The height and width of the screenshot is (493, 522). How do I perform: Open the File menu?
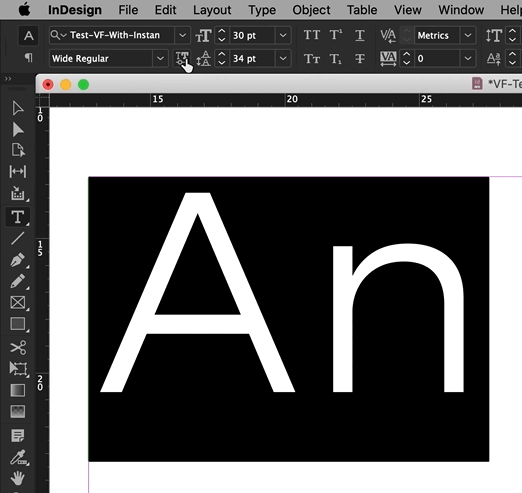click(128, 10)
